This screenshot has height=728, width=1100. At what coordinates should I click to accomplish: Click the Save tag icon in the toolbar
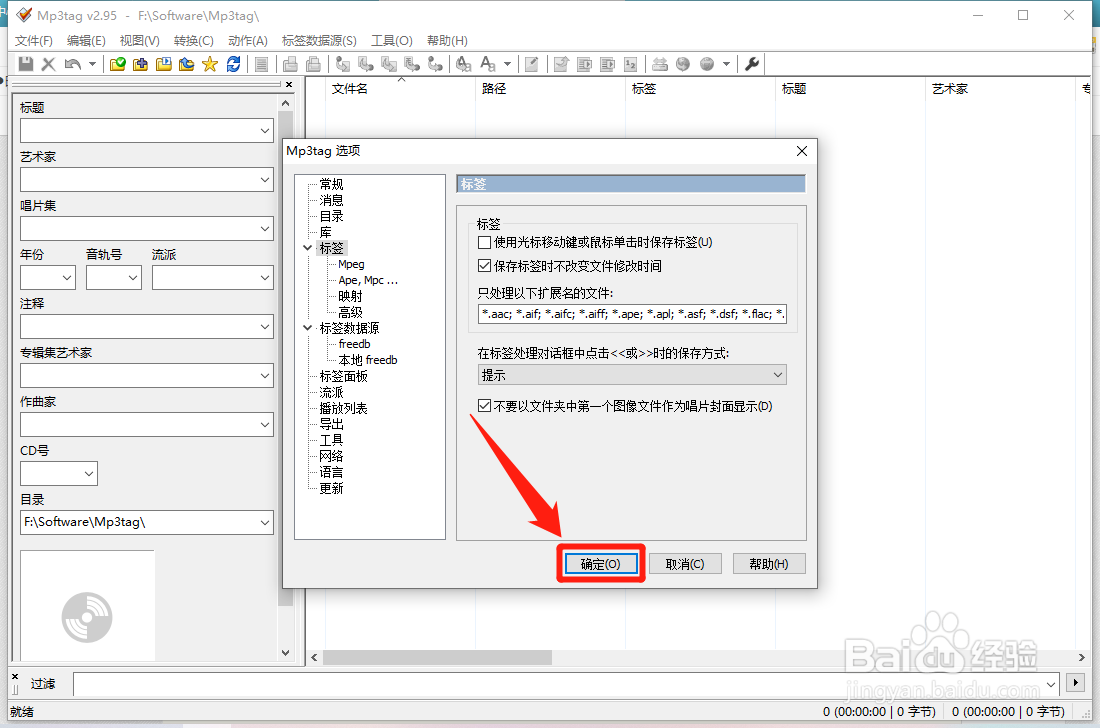click(26, 64)
